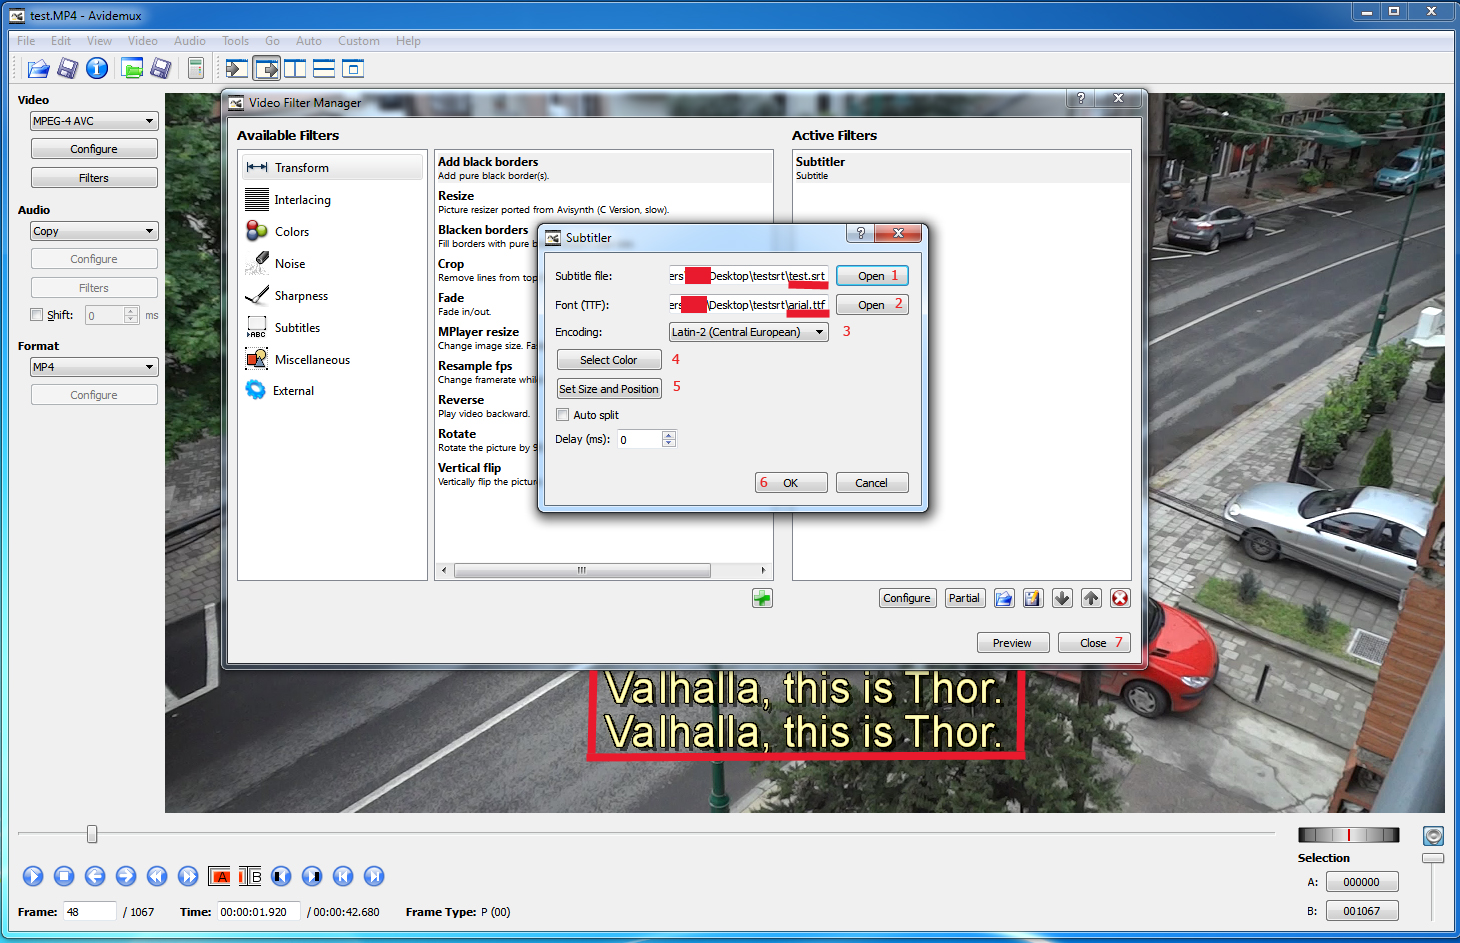Select the top-bottom display mode icon
The width and height of the screenshot is (1460, 943).
pyautogui.click(x=324, y=68)
